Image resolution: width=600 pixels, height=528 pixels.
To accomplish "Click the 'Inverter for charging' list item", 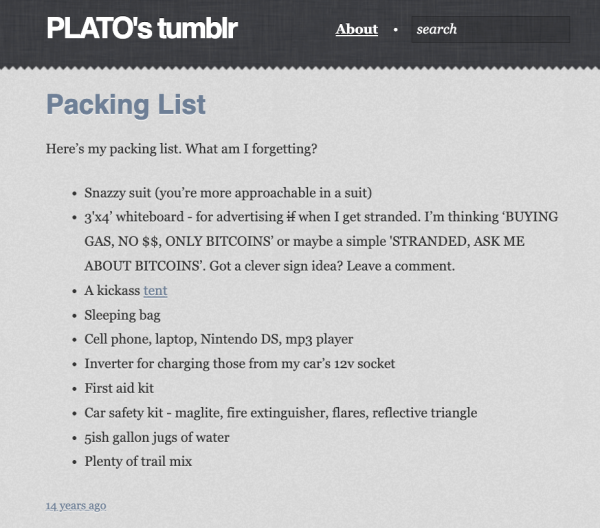I will click(x=240, y=364).
